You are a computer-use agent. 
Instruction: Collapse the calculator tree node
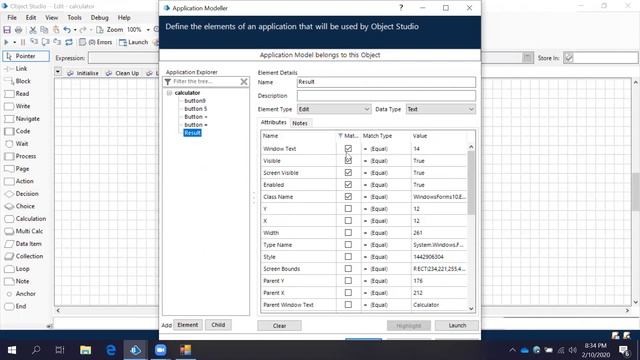point(169,93)
